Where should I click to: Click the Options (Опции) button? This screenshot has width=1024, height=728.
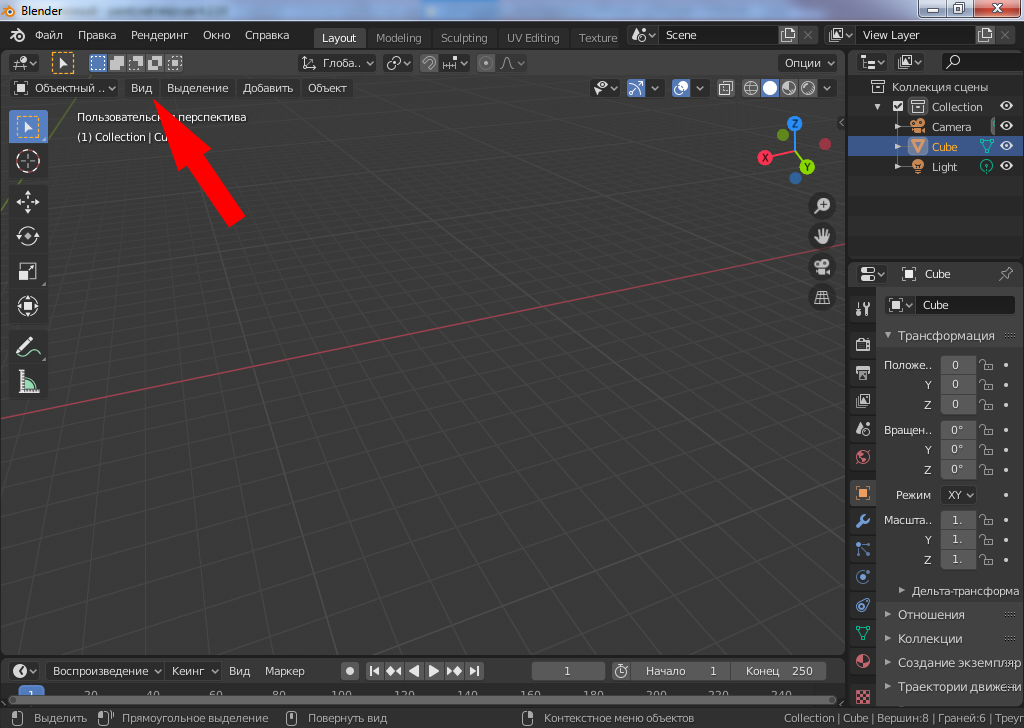807,62
